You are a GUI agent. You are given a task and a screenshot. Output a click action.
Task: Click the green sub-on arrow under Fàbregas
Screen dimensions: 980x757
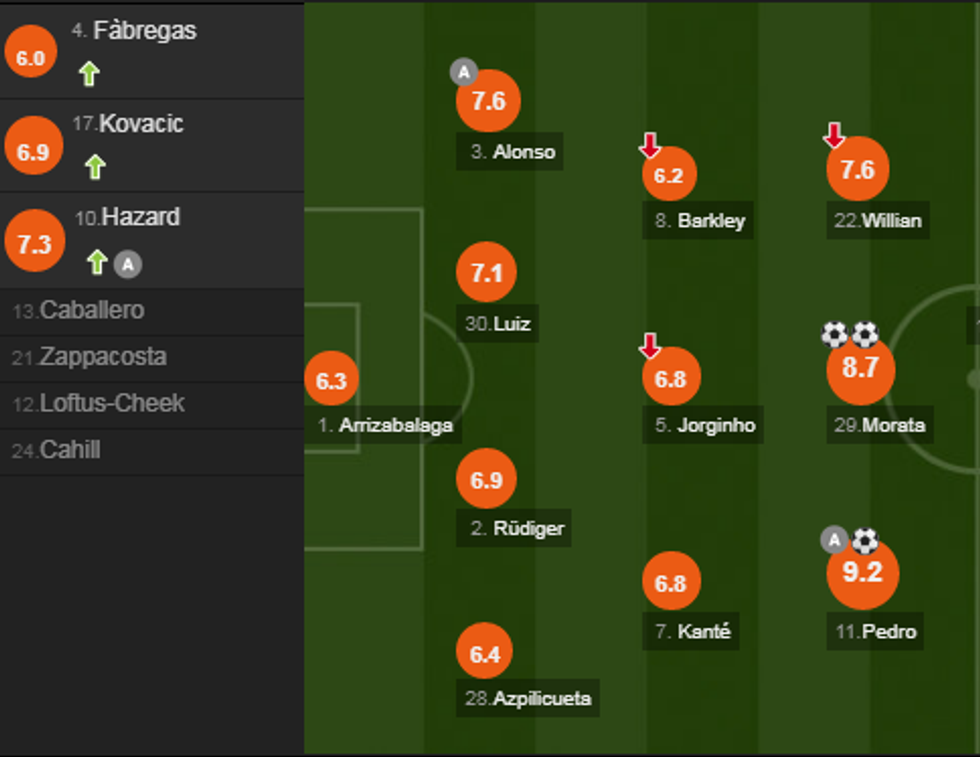click(x=89, y=74)
